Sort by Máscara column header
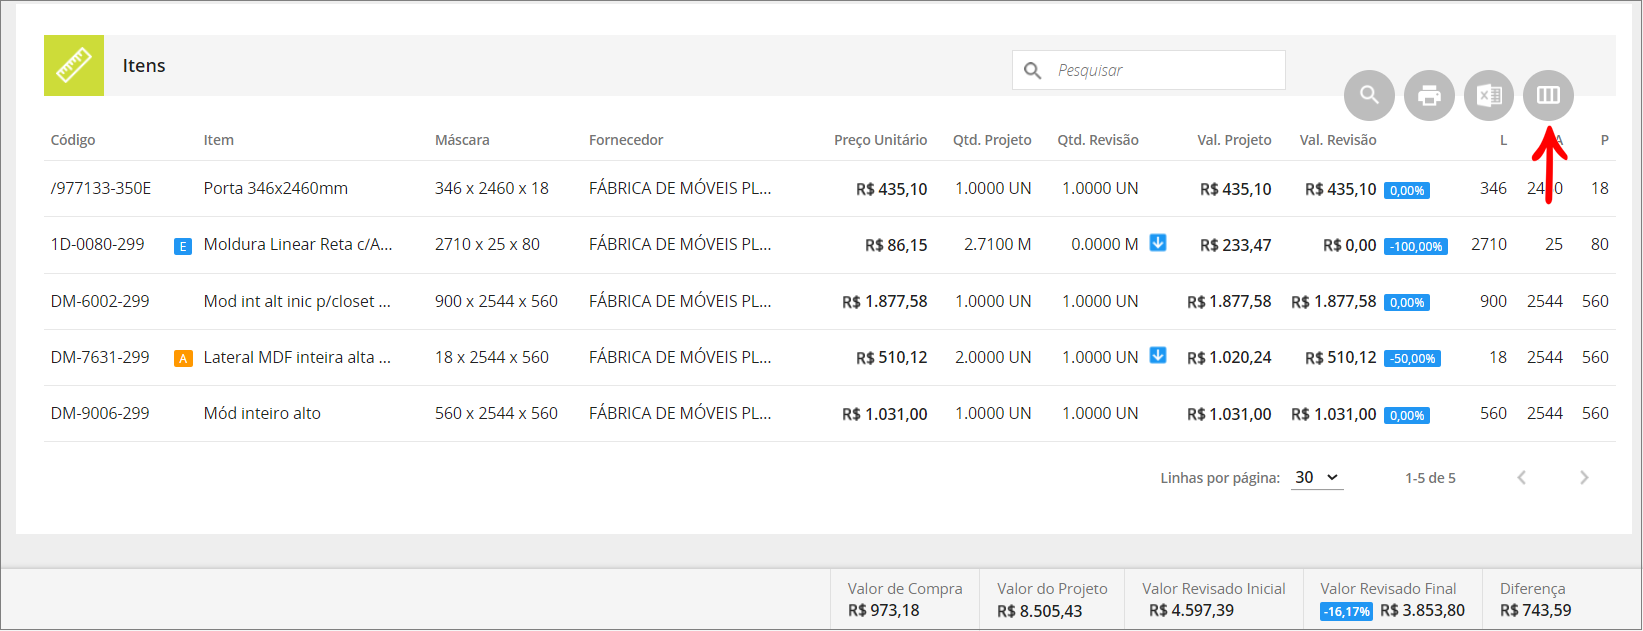Image resolution: width=1643 pixels, height=631 pixels. tap(462, 140)
